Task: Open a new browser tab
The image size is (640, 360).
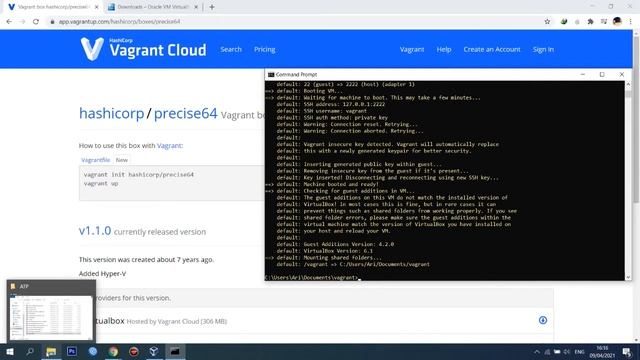Action: [x=212, y=7]
